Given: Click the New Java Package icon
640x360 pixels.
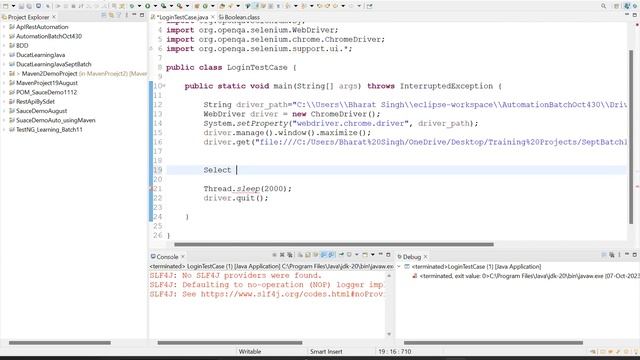Looking at the screenshot, I should point(196,6).
